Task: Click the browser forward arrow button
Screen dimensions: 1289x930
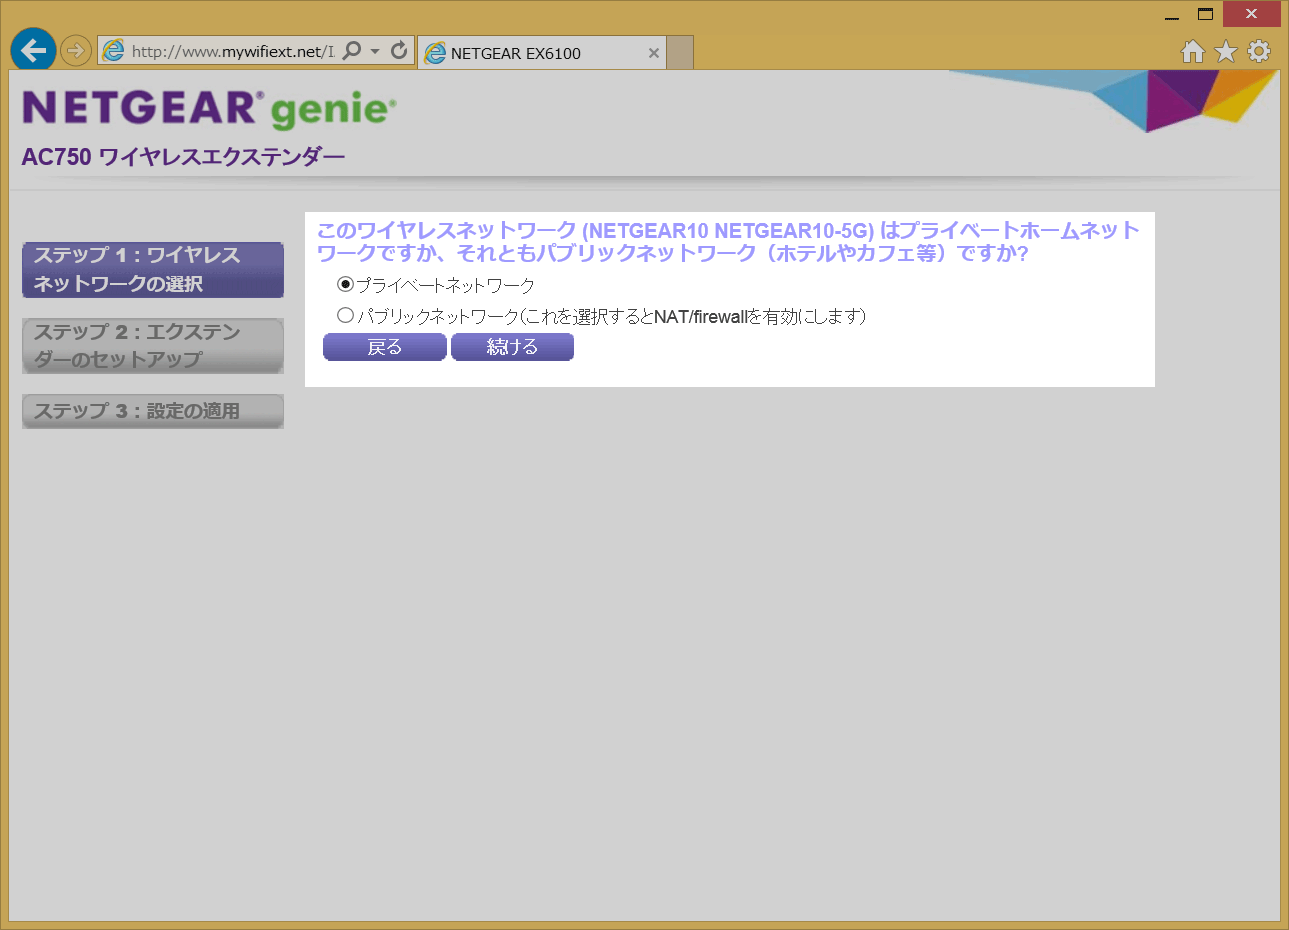Action: tap(76, 50)
